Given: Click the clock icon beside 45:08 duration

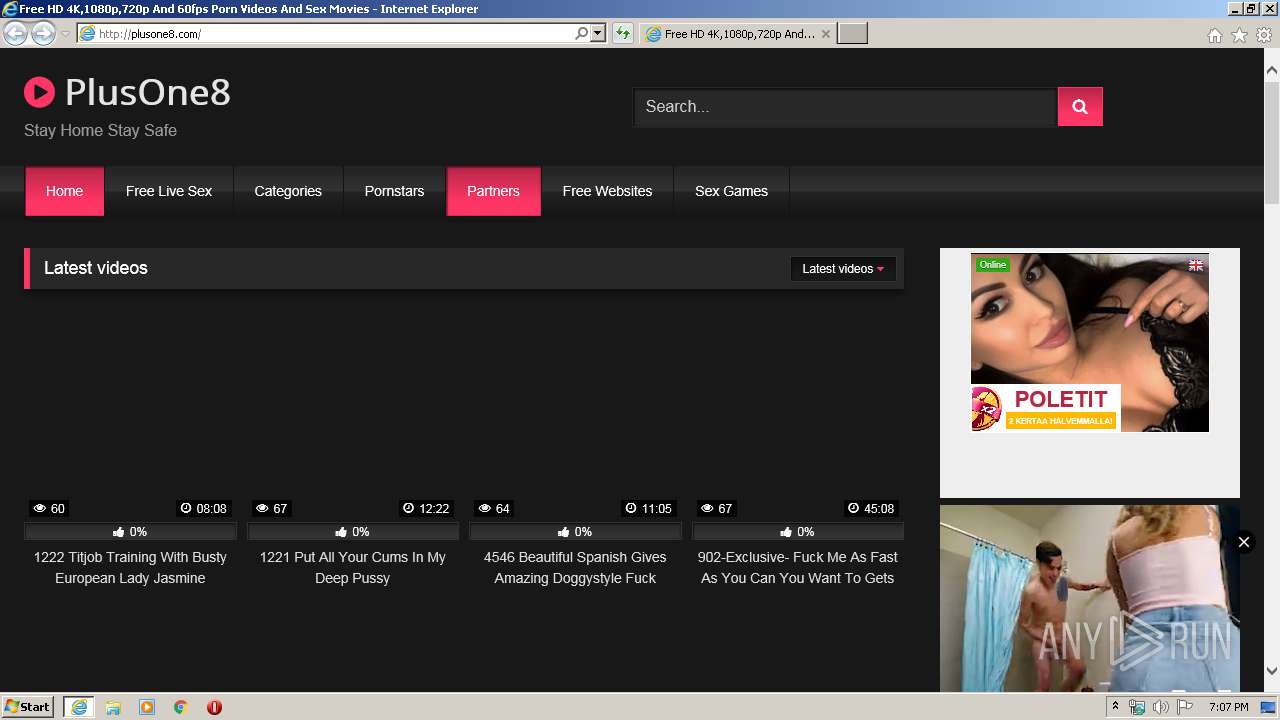Looking at the screenshot, I should [x=853, y=508].
